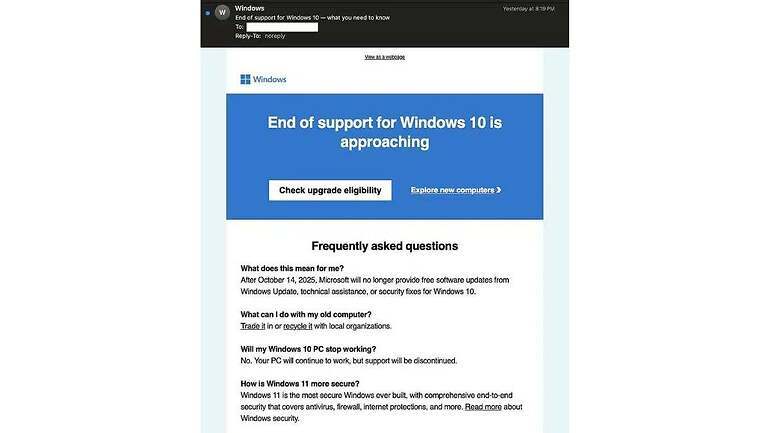This screenshot has width=770, height=433.
Task: Click the email subject line in header
Action: click(x=312, y=18)
